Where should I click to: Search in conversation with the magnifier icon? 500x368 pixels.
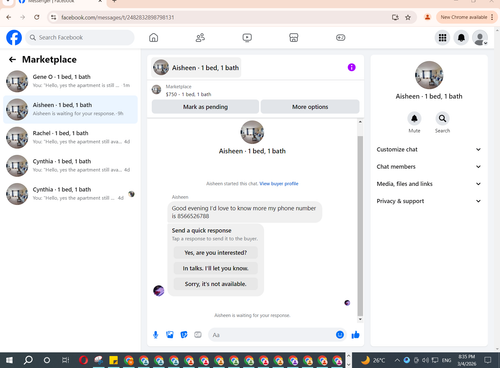[442, 118]
